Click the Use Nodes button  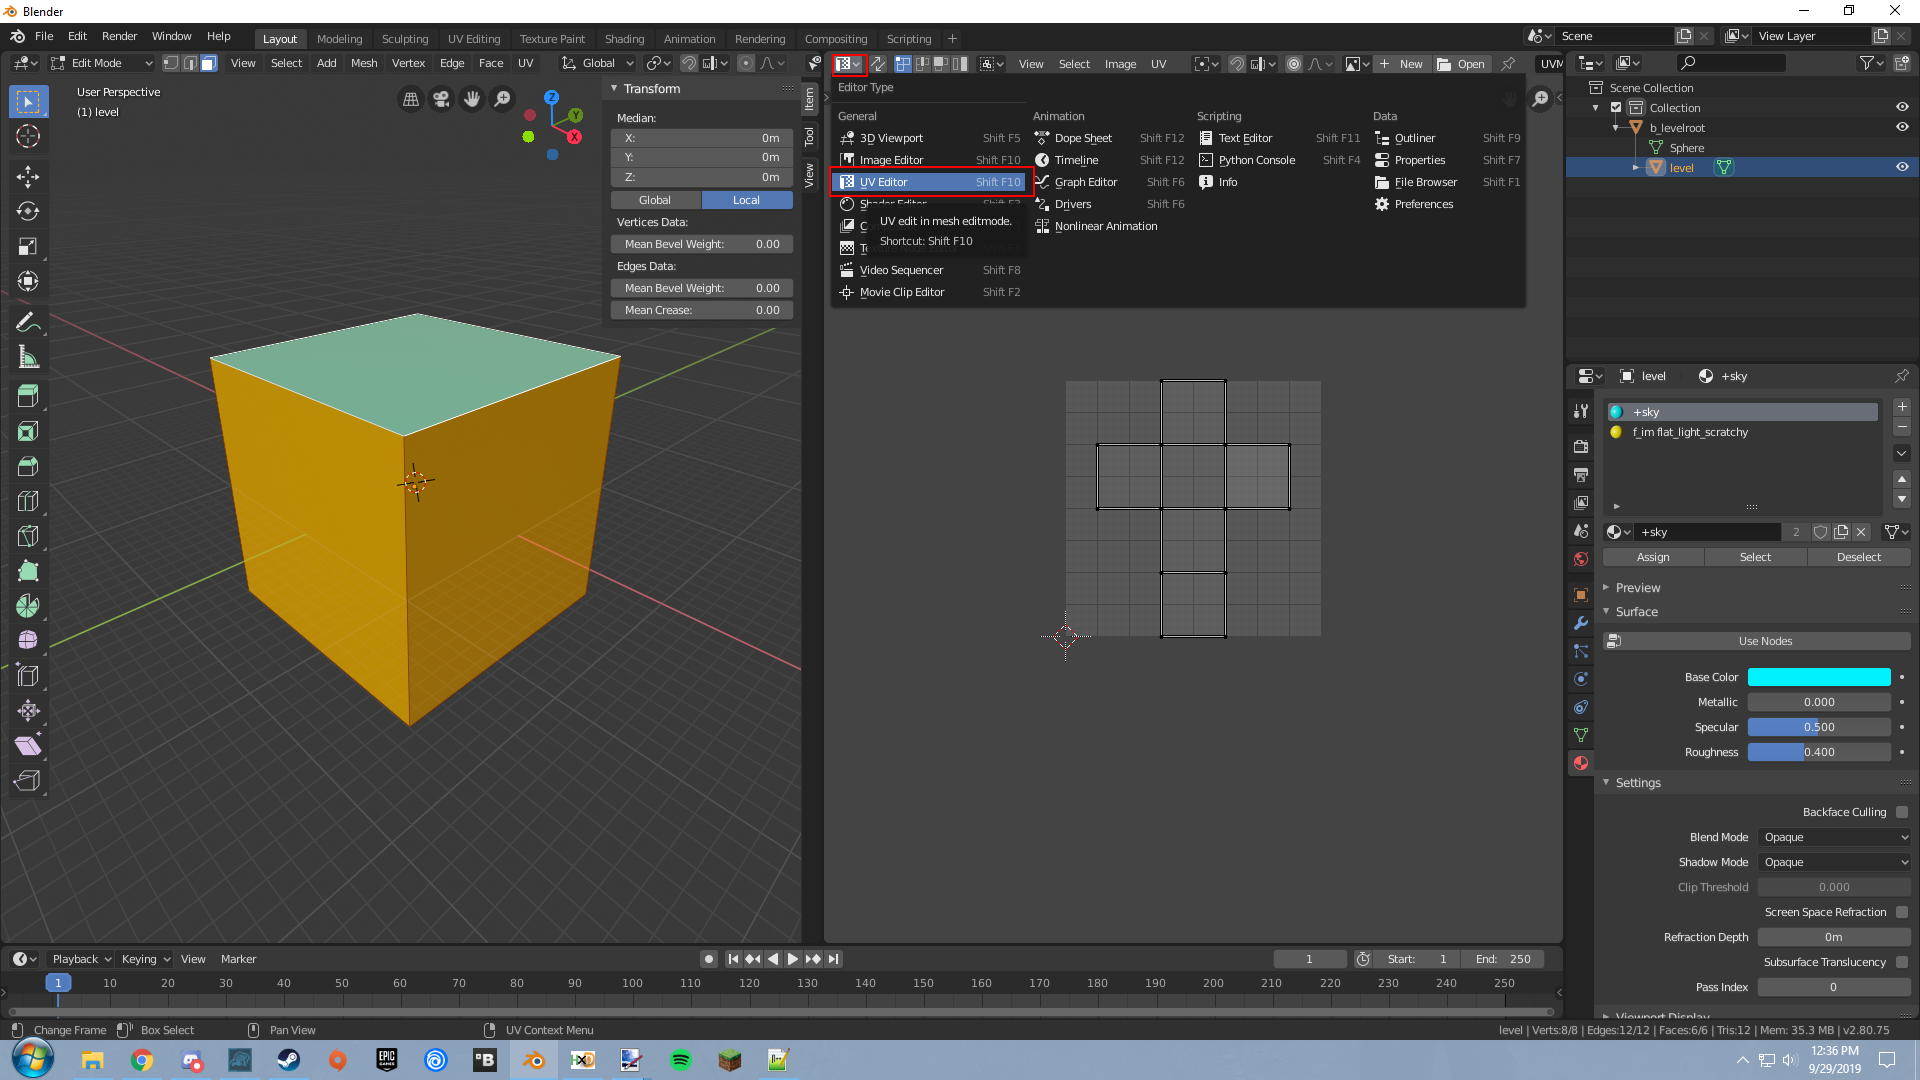coord(1763,640)
